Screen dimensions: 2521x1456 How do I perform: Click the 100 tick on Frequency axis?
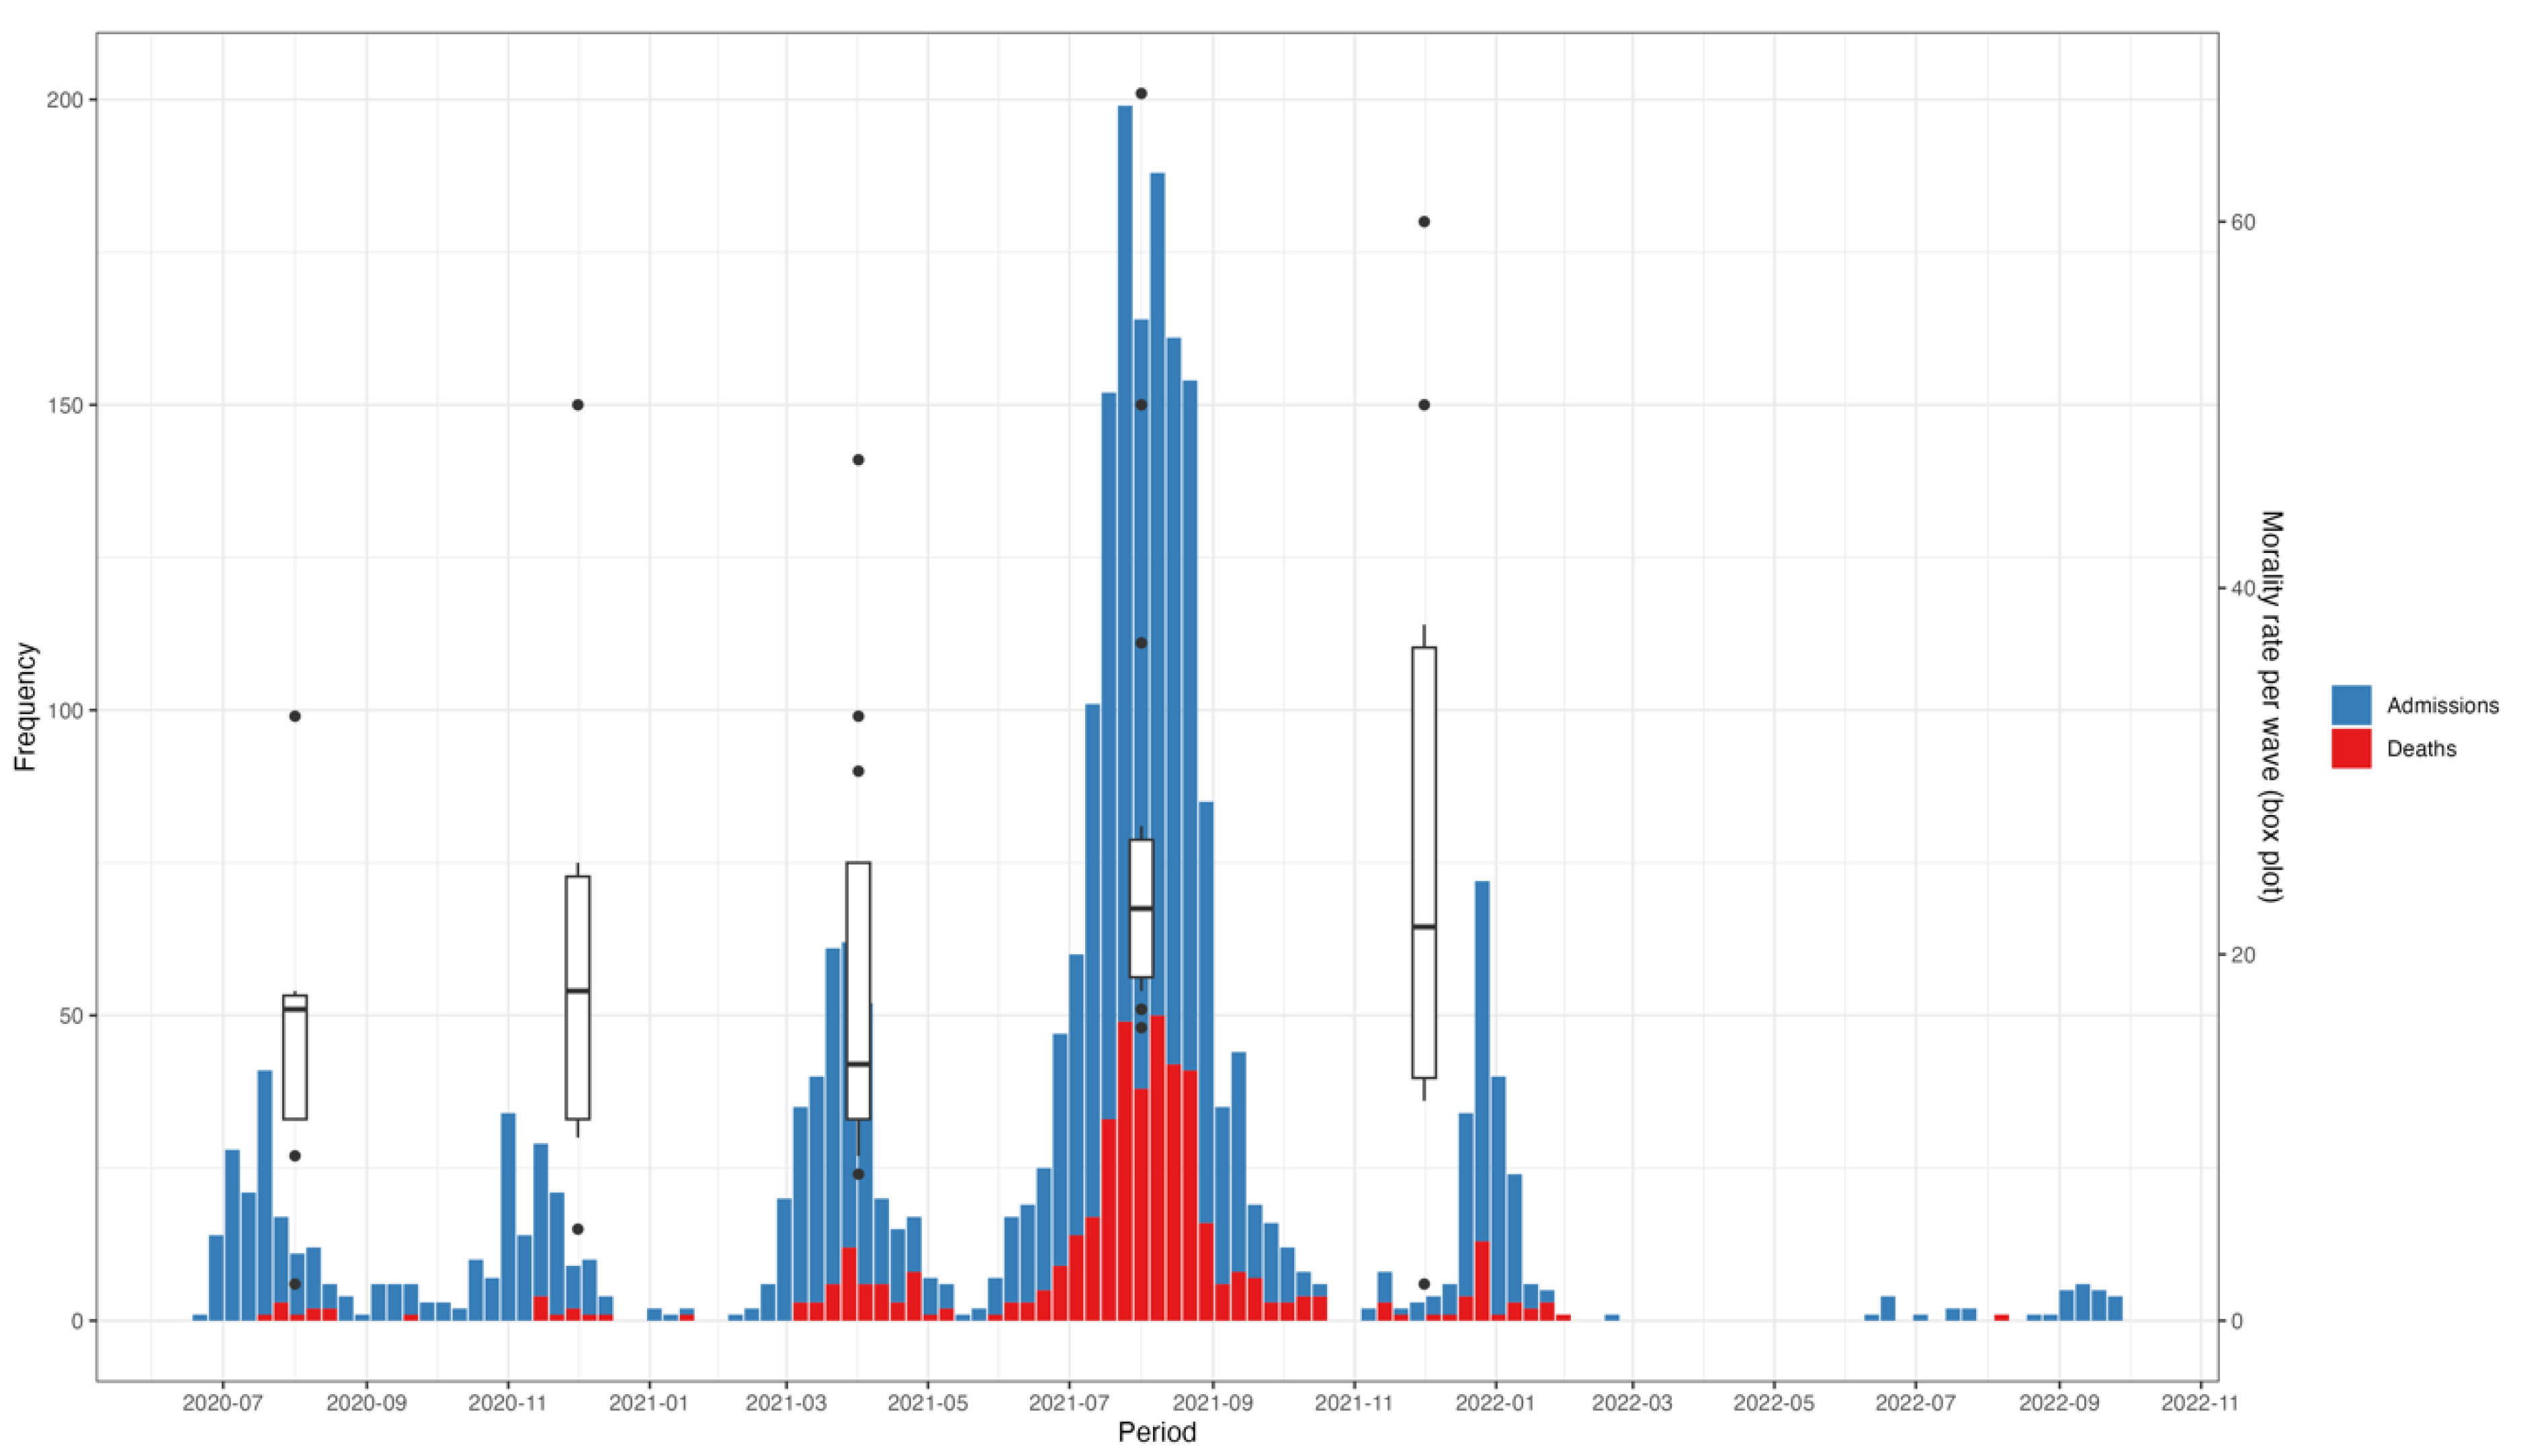(x=66, y=711)
